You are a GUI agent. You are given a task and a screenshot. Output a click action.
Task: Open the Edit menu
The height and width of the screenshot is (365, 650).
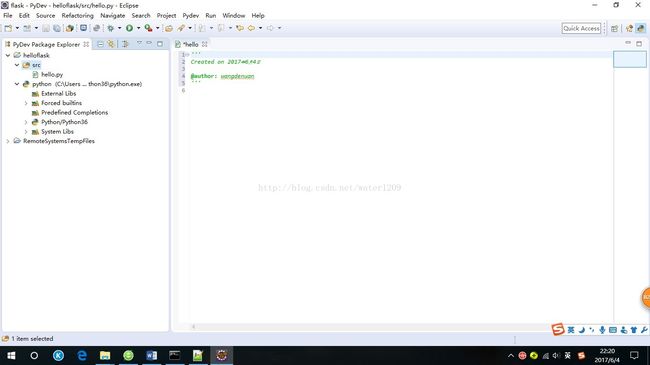pyautogui.click(x=24, y=15)
